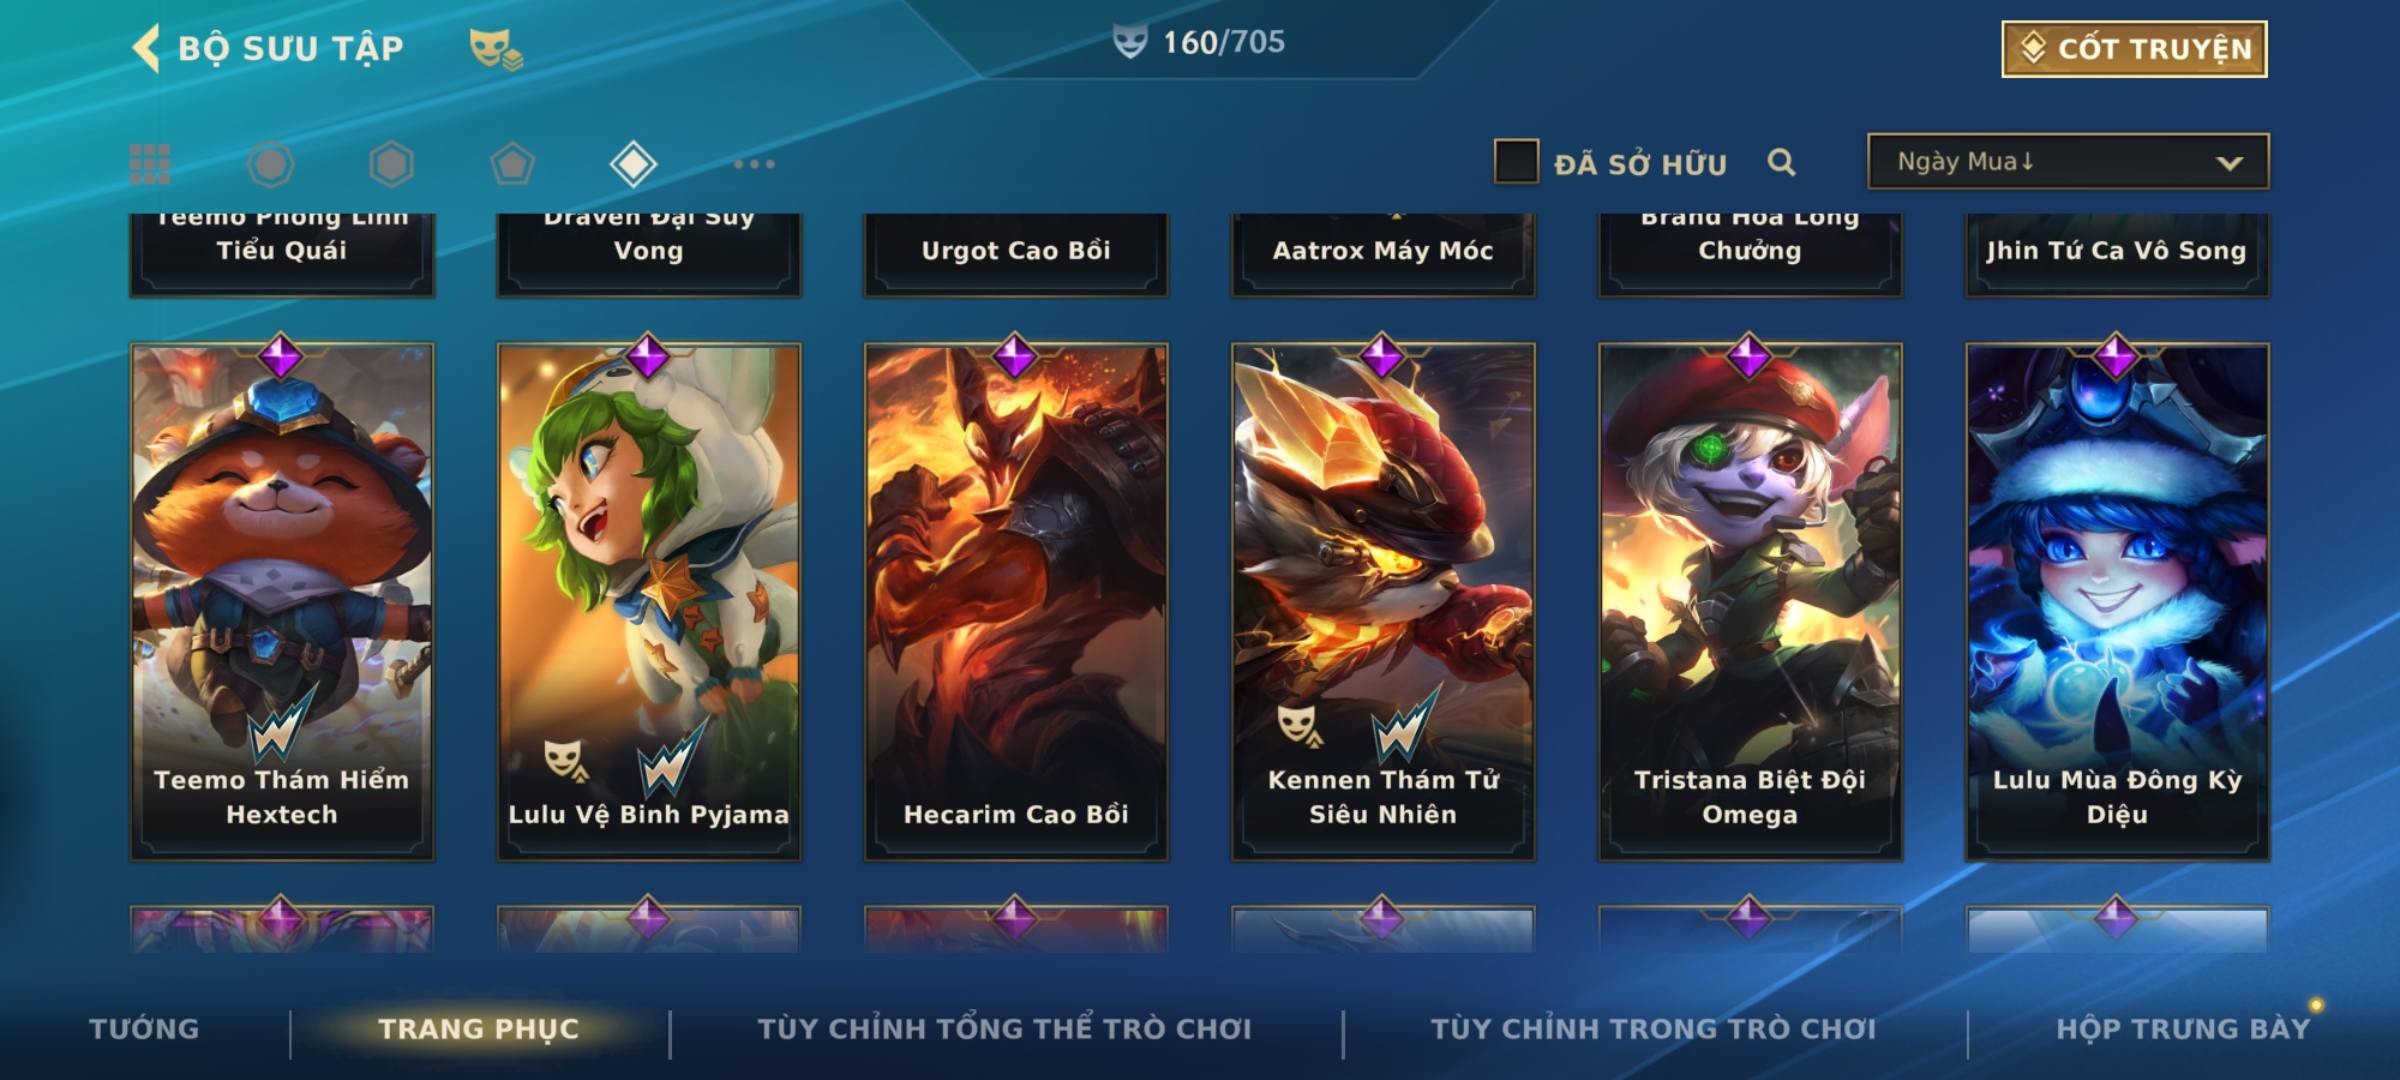The height and width of the screenshot is (1080, 2400).
Task: Go back using the Bộ Sưu Tập arrow
Action: [x=146, y=48]
